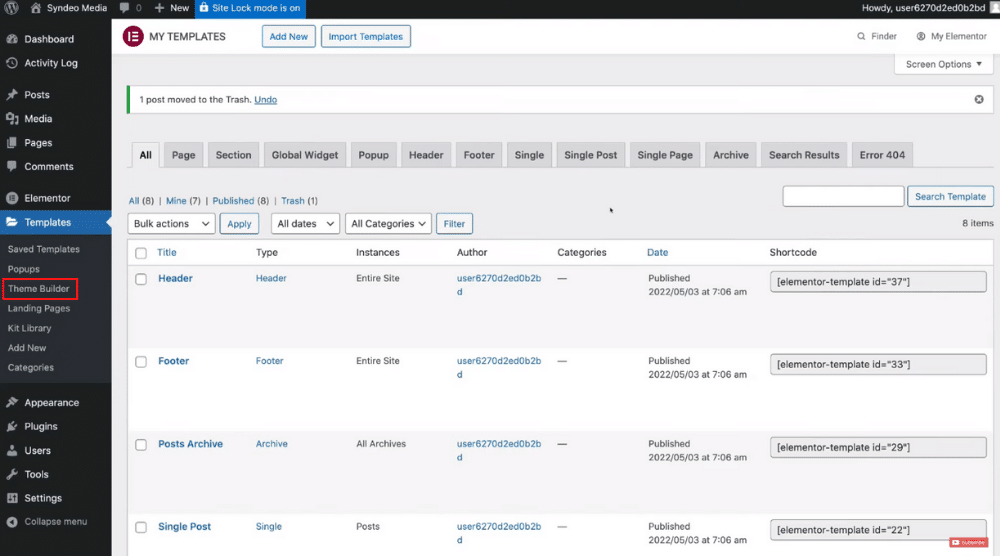Open the All Categories dropdown

click(x=388, y=224)
